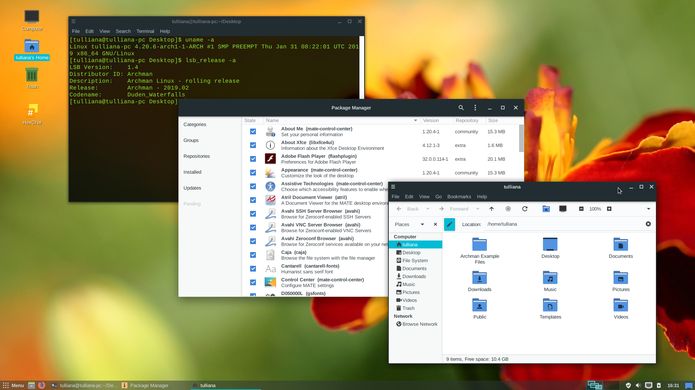Zoom in with the plus icon

pyautogui.click(x=609, y=209)
